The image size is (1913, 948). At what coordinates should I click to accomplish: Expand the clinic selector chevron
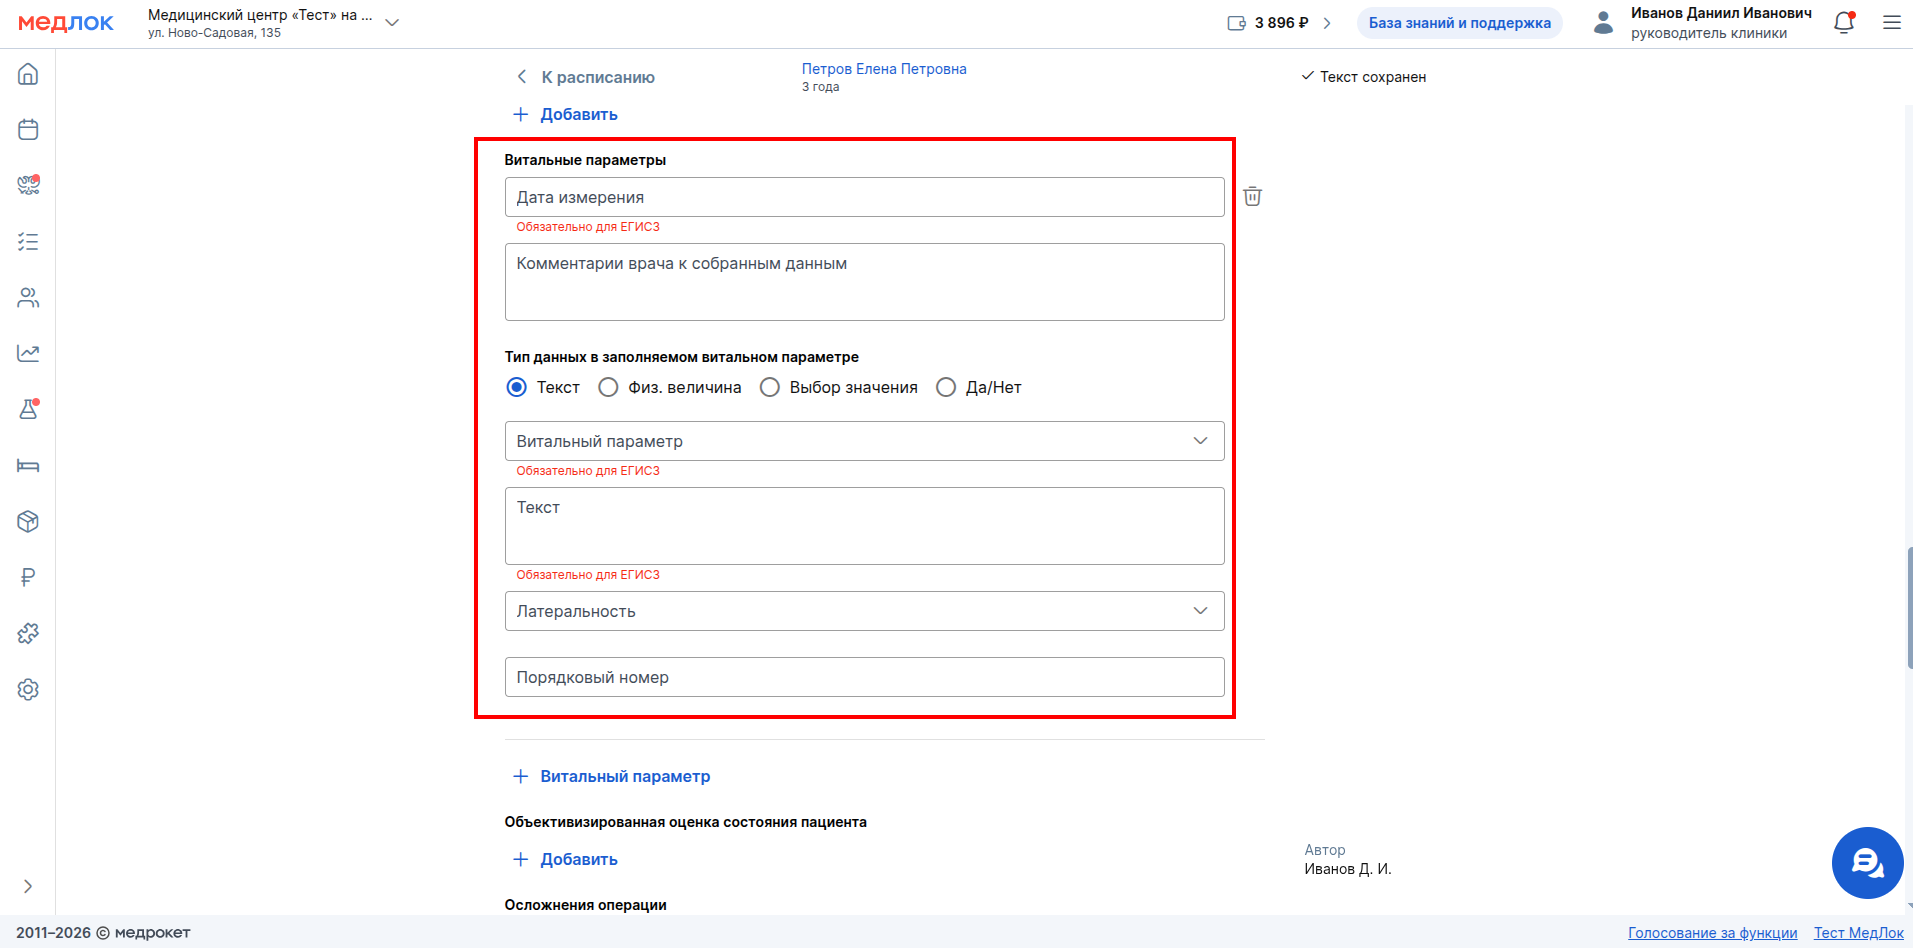[x=392, y=23]
